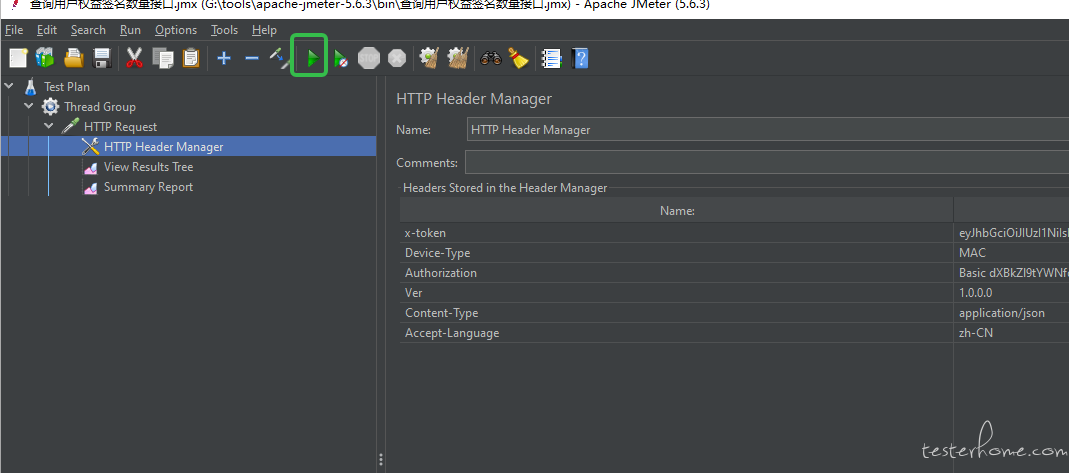Collapse the HTTP Request node
1069x473 pixels.
coord(49,127)
